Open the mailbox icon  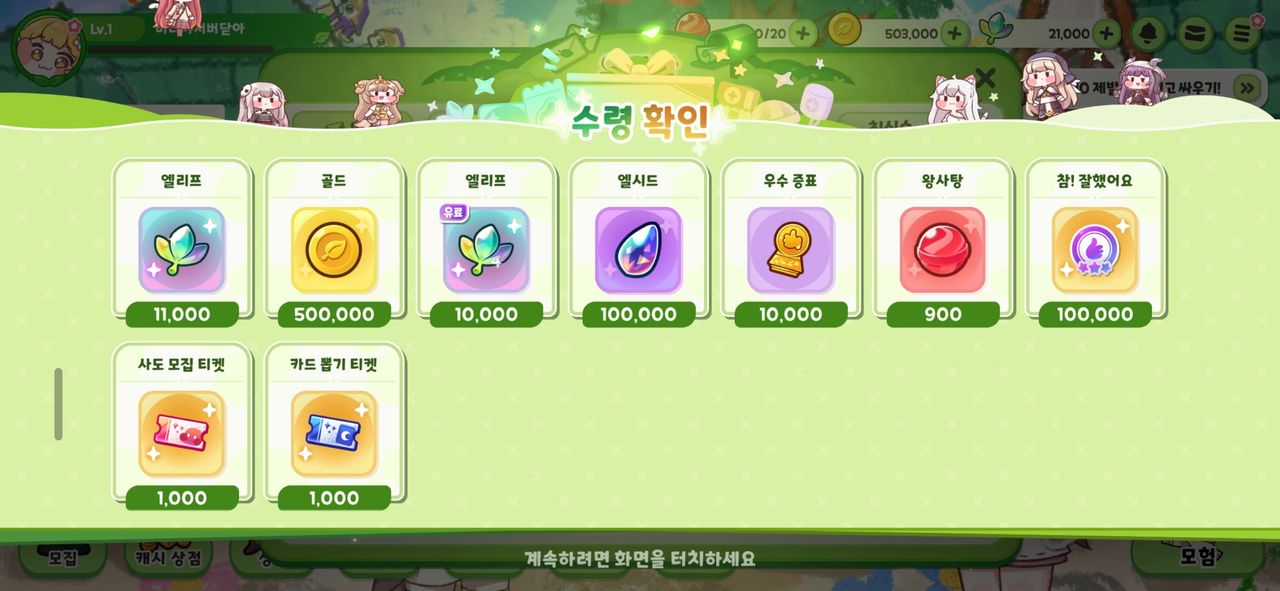(1194, 33)
